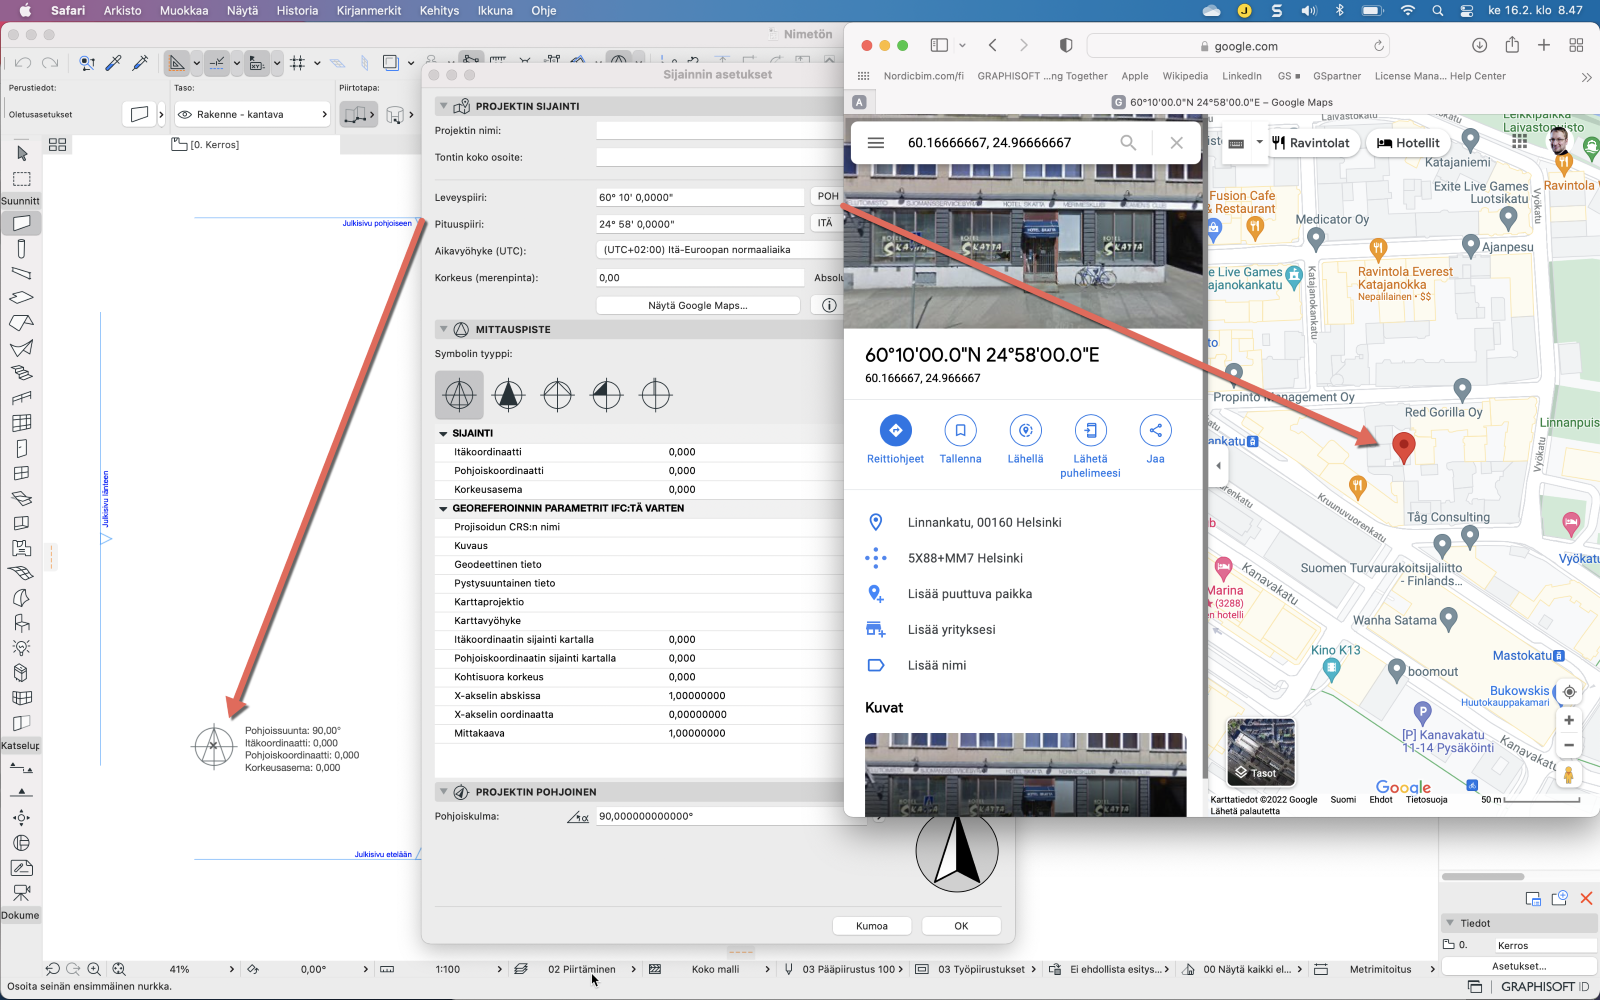Click the Undo arrow in Archicad toolbar
The height and width of the screenshot is (1000, 1600).
pos(23,63)
